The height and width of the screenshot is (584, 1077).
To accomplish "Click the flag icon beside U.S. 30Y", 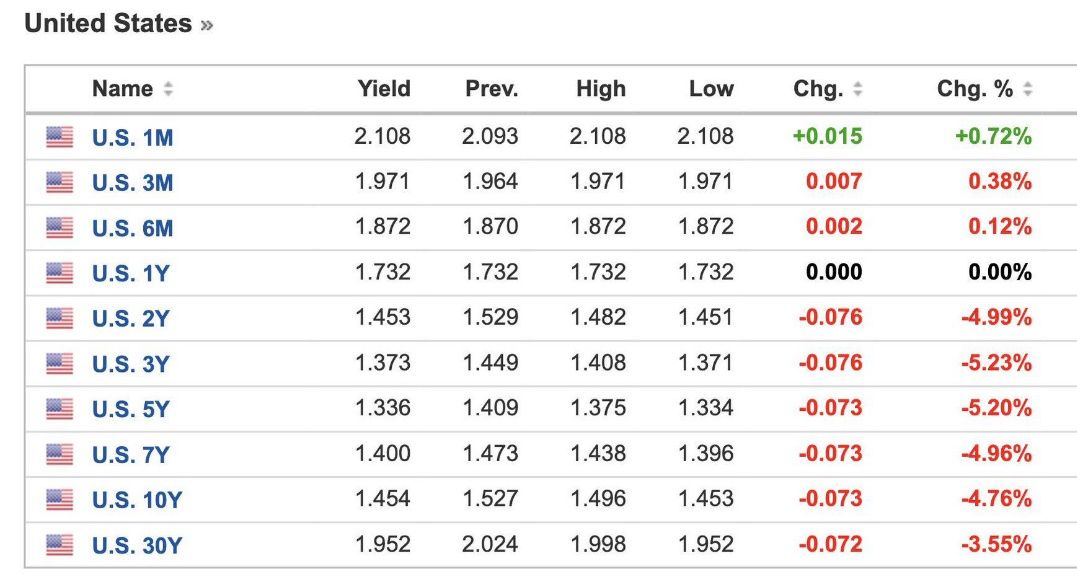I will point(60,545).
